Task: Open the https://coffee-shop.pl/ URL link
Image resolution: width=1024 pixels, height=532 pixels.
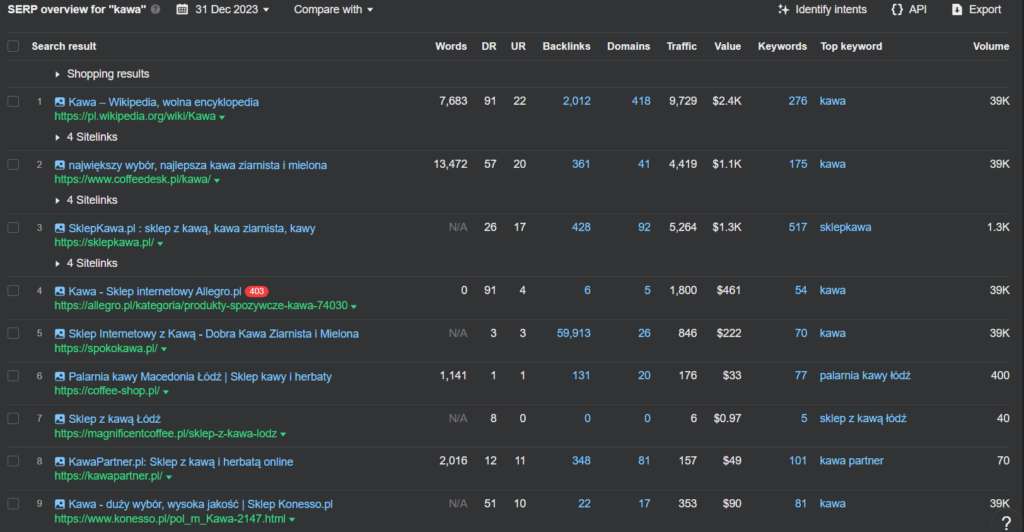Action: point(107,391)
